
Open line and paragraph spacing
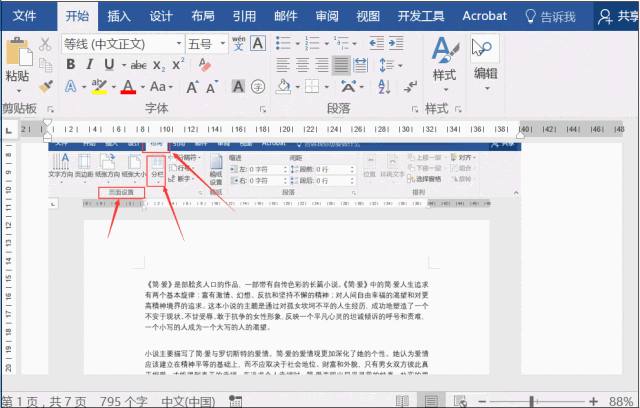(x=387, y=65)
